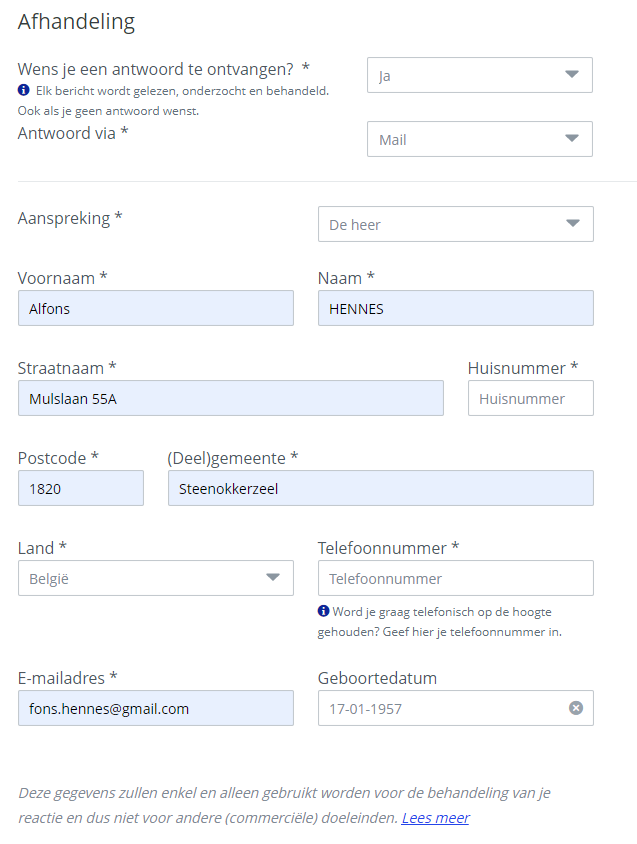Click the empty Huisnummer field

pyautogui.click(x=530, y=398)
